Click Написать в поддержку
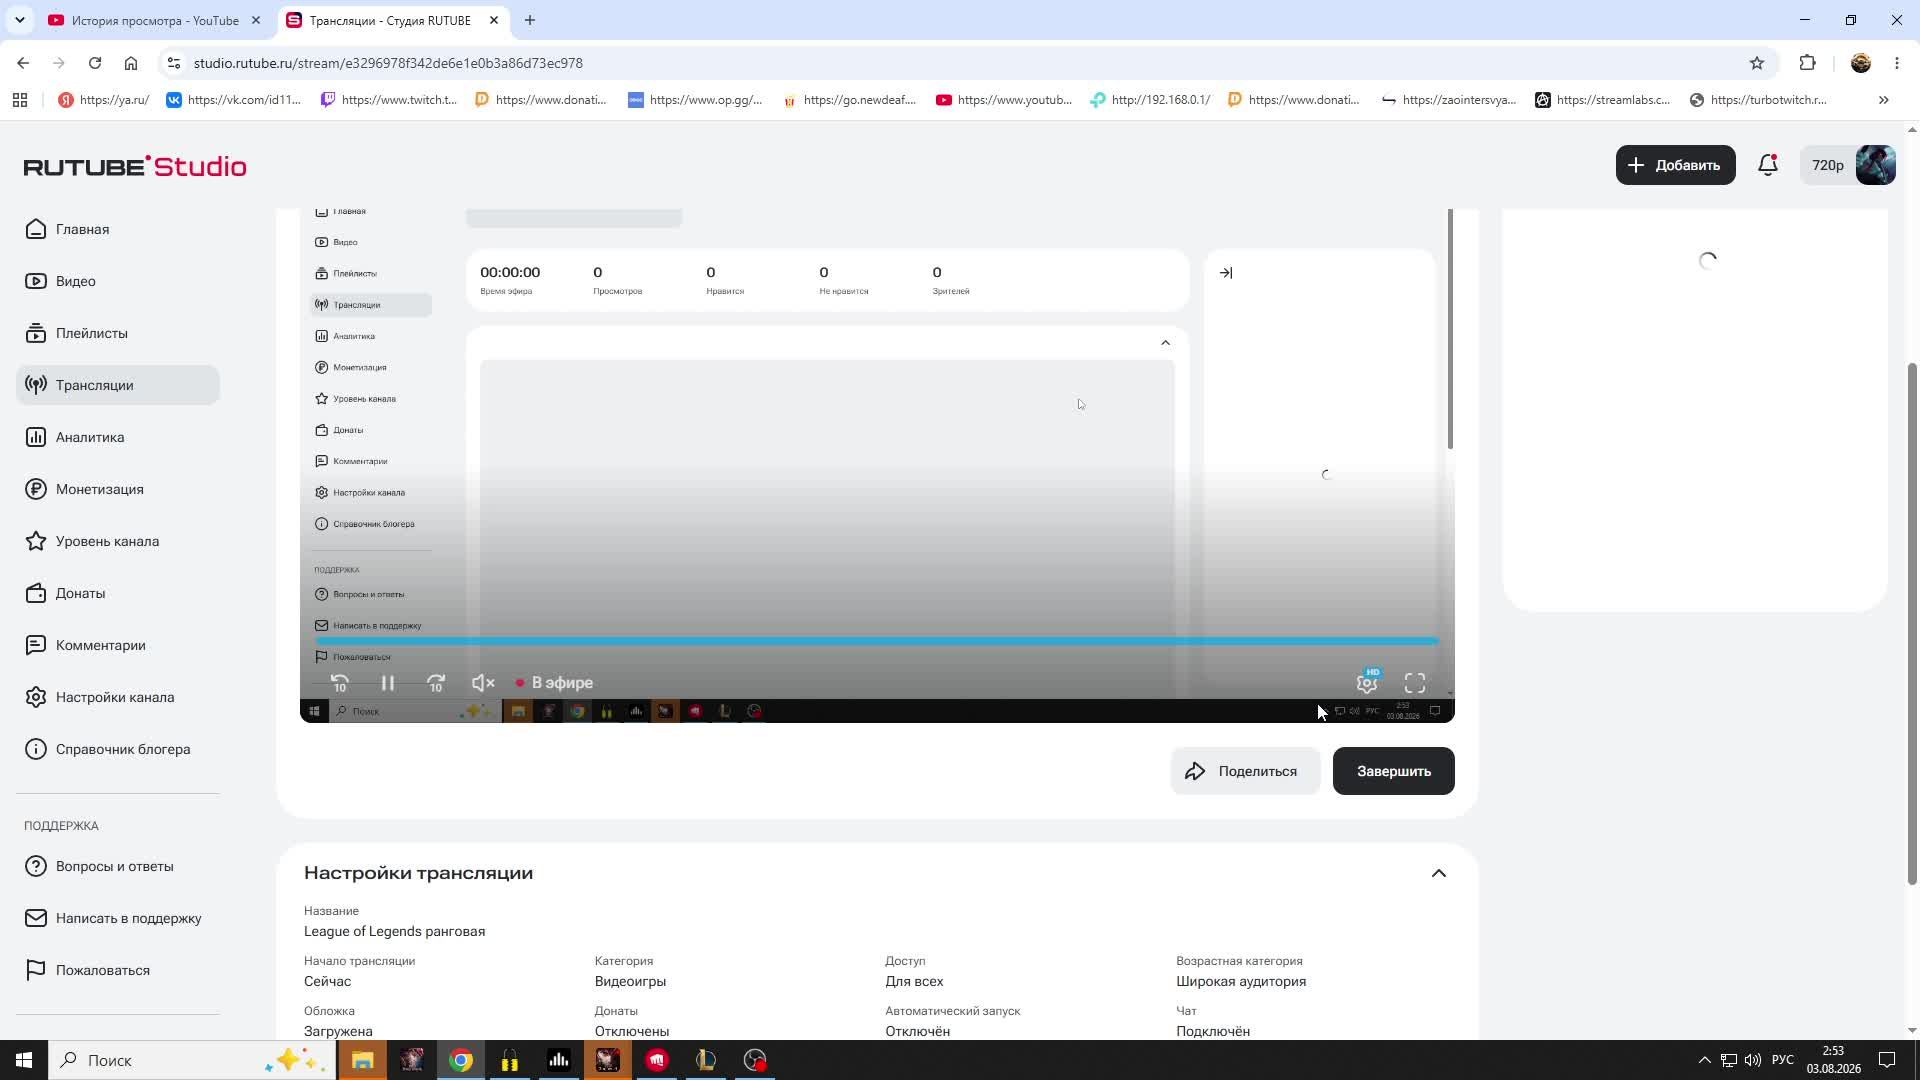This screenshot has width=1920, height=1080. pyautogui.click(x=118, y=918)
